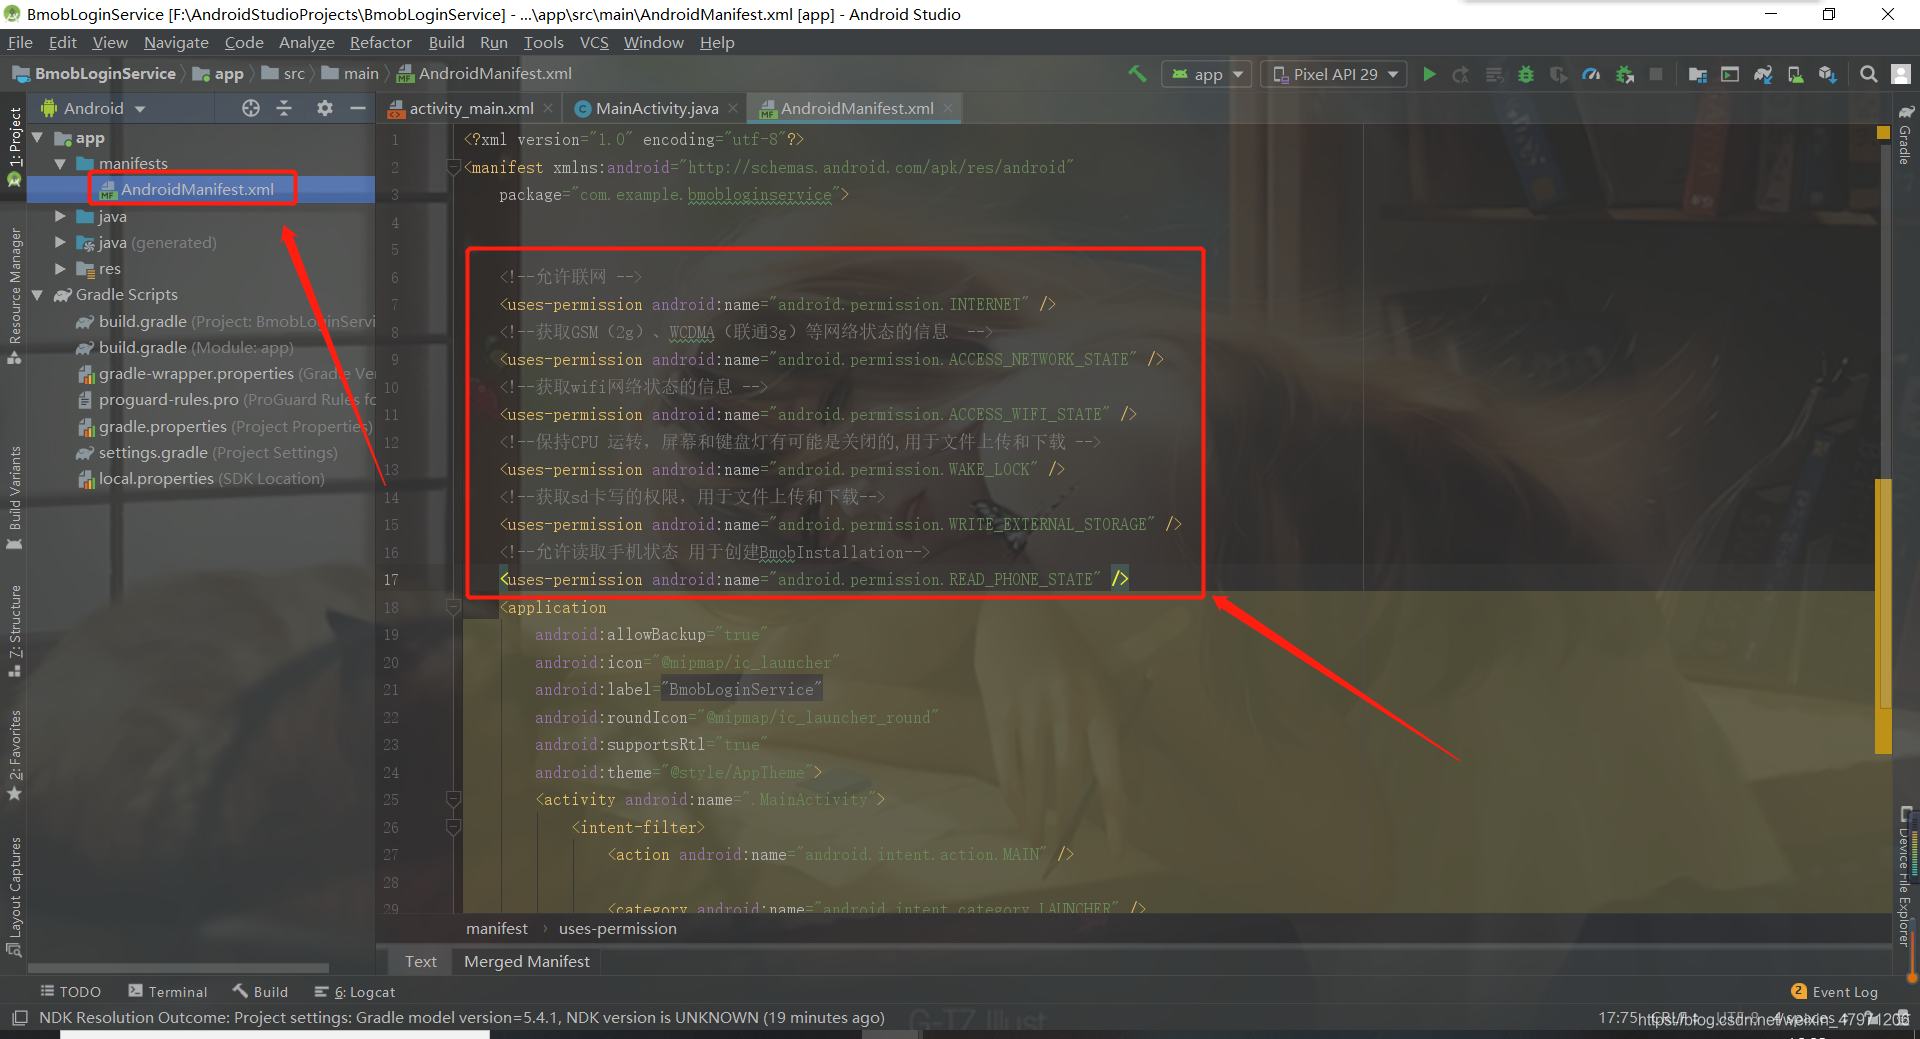Toggle the Z: Structure side panel
The width and height of the screenshot is (1920, 1039).
coord(14,630)
